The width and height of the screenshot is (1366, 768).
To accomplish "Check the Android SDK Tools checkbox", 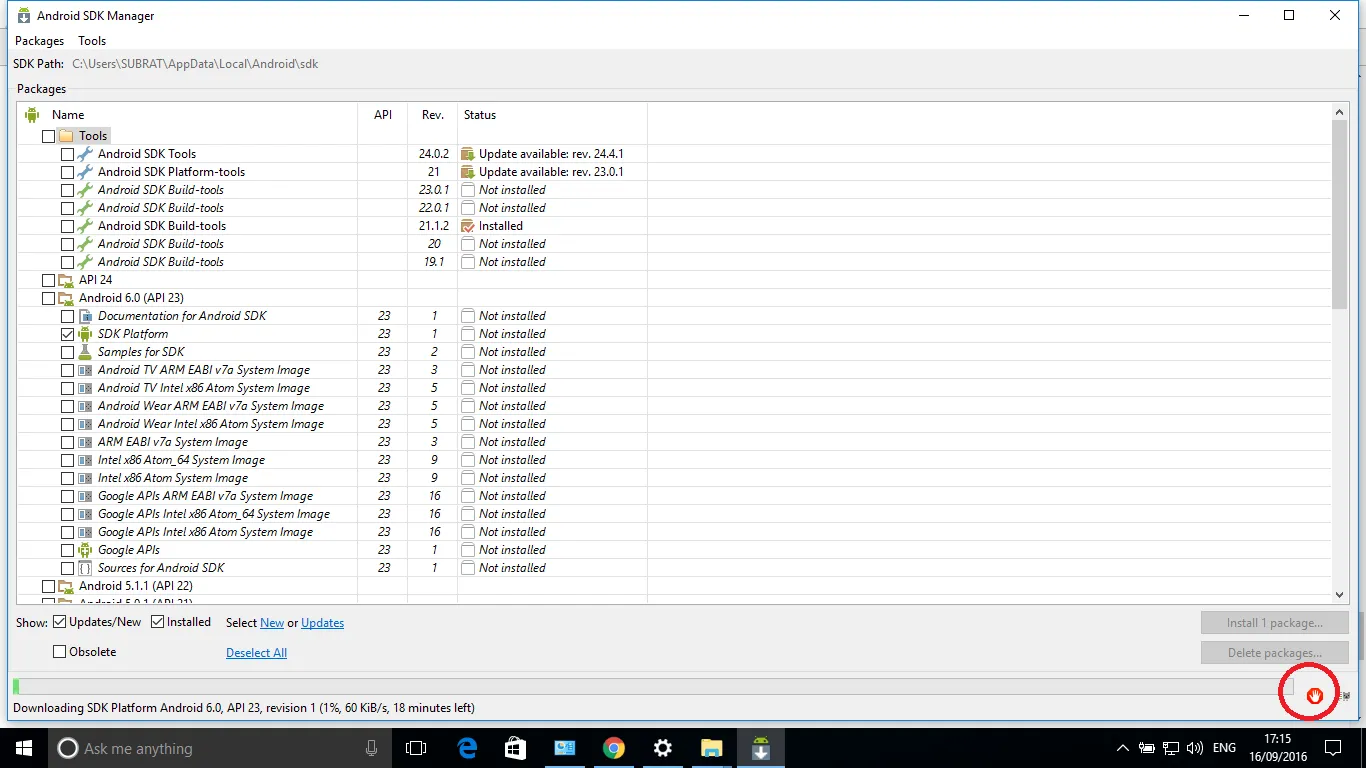I will [x=67, y=154].
